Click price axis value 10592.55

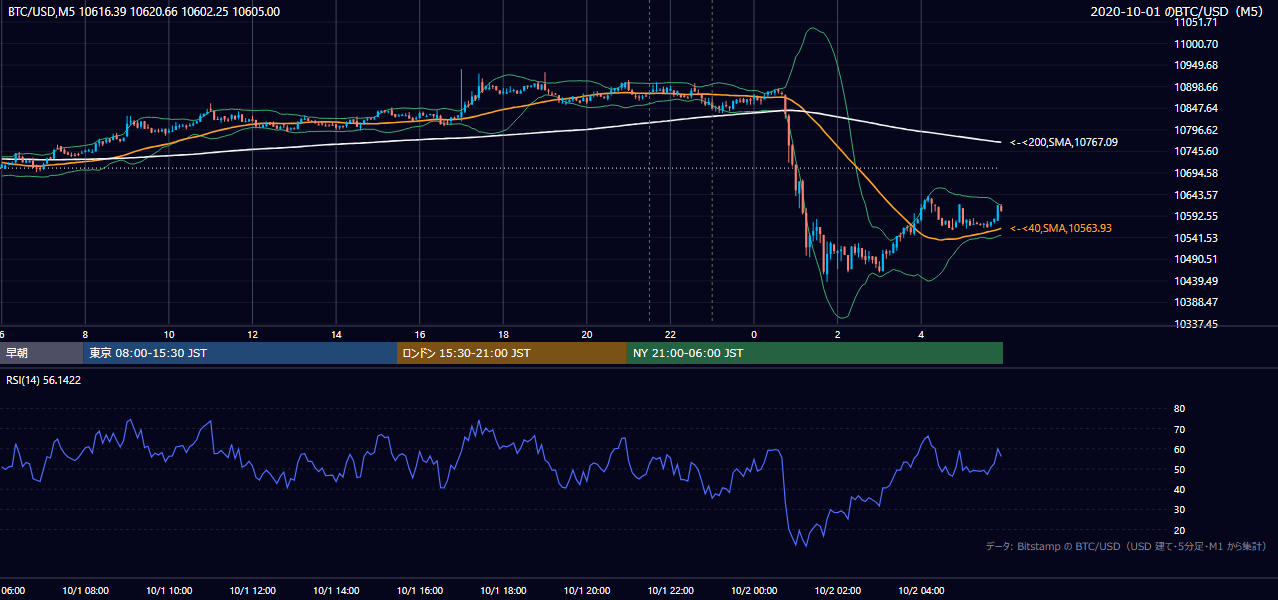(x=1197, y=216)
